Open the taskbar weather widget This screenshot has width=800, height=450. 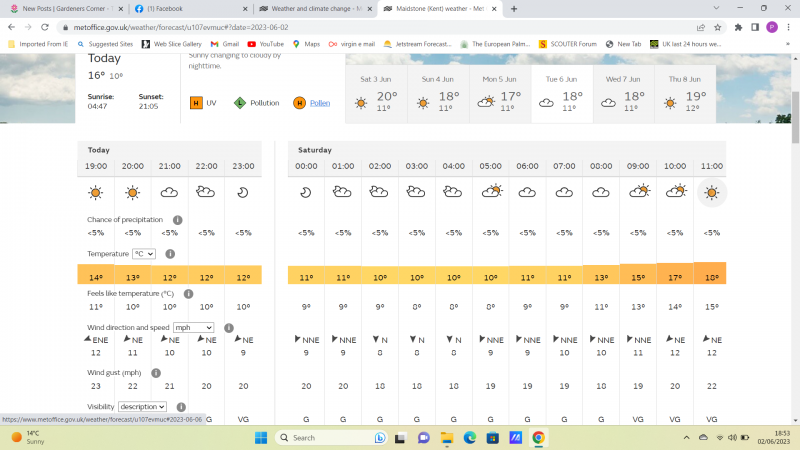[29, 438]
